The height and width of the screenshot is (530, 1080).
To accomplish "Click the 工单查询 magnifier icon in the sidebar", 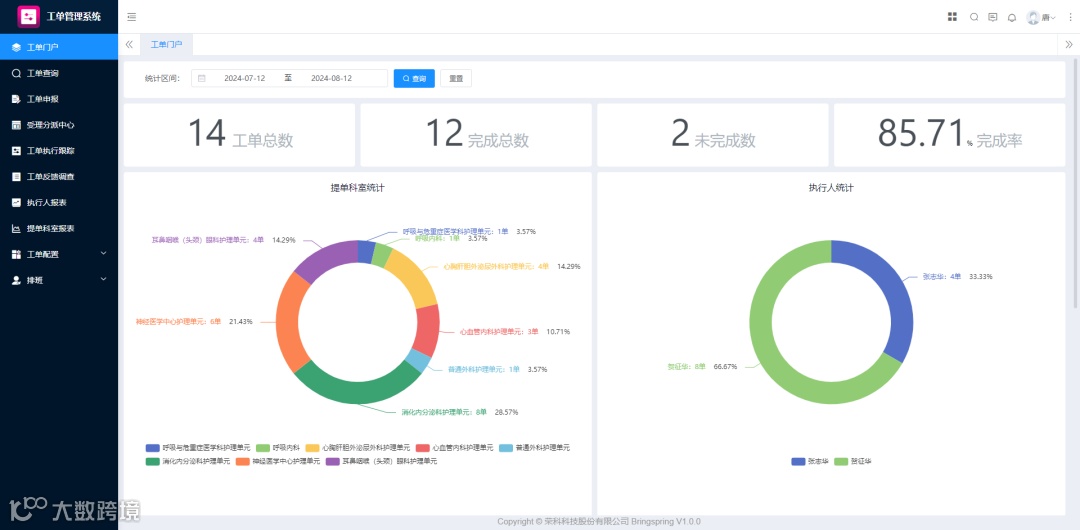I will 17,73.
